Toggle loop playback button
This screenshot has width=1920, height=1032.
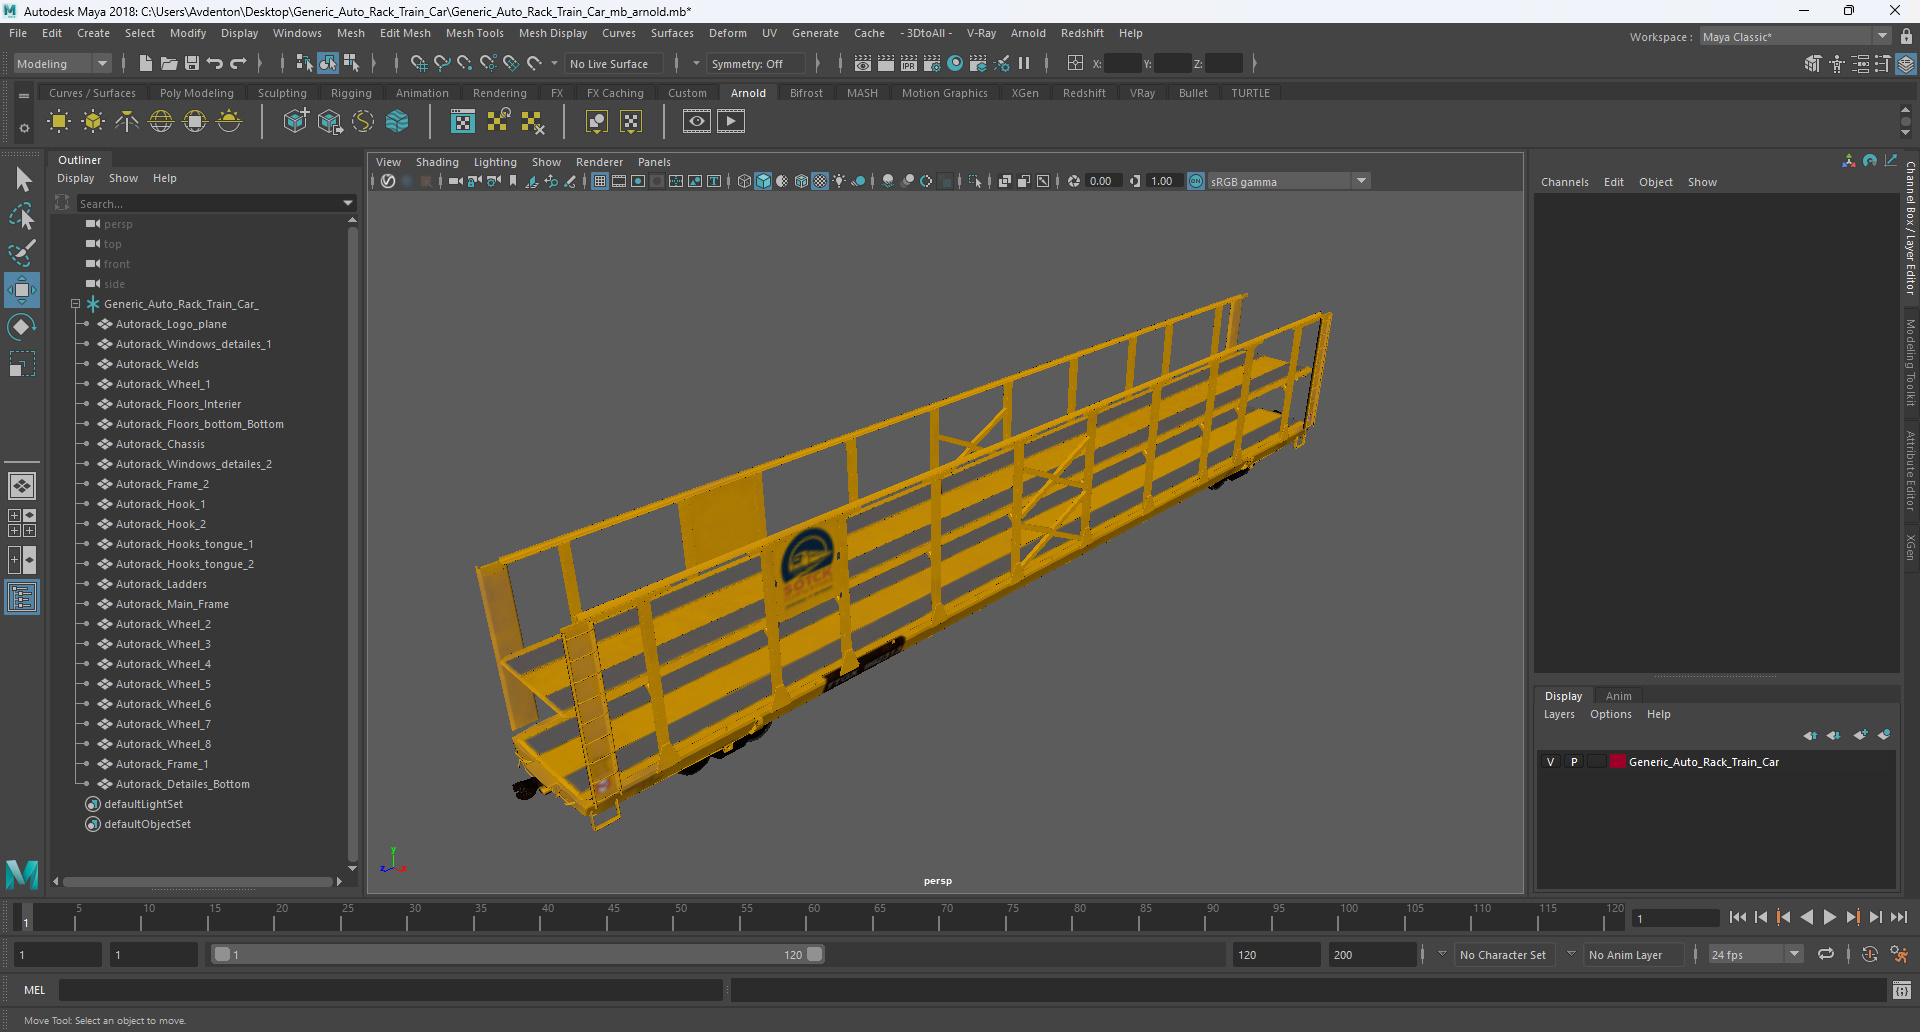pos(1826,955)
